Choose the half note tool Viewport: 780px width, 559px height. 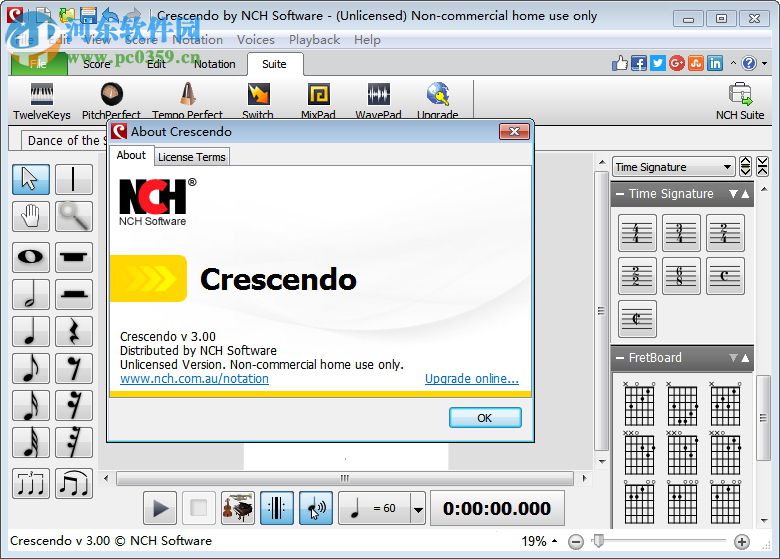pyautogui.click(x=30, y=294)
